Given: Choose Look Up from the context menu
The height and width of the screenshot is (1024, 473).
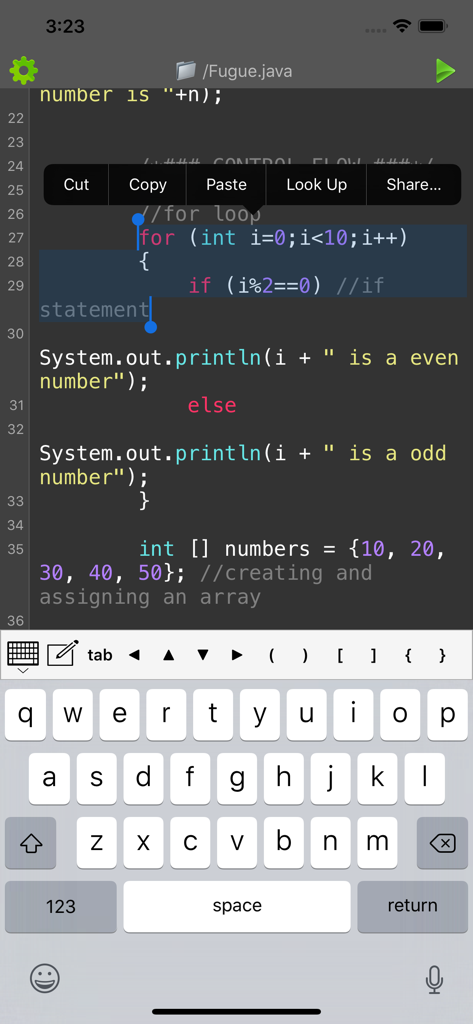Looking at the screenshot, I should 316,185.
